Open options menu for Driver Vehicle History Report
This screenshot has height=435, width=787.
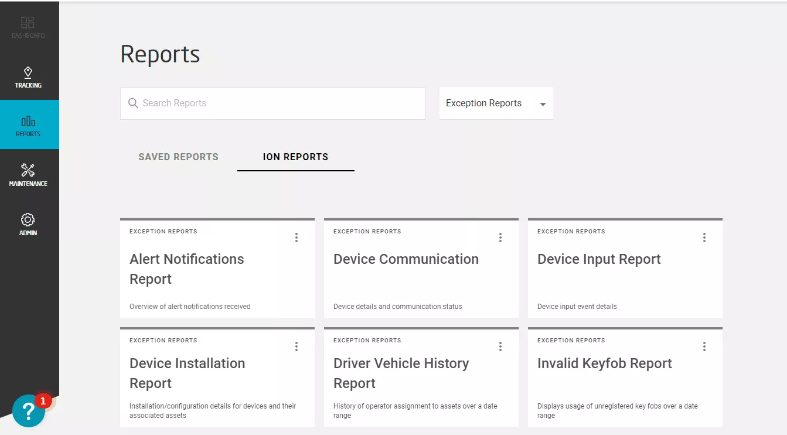pos(500,346)
